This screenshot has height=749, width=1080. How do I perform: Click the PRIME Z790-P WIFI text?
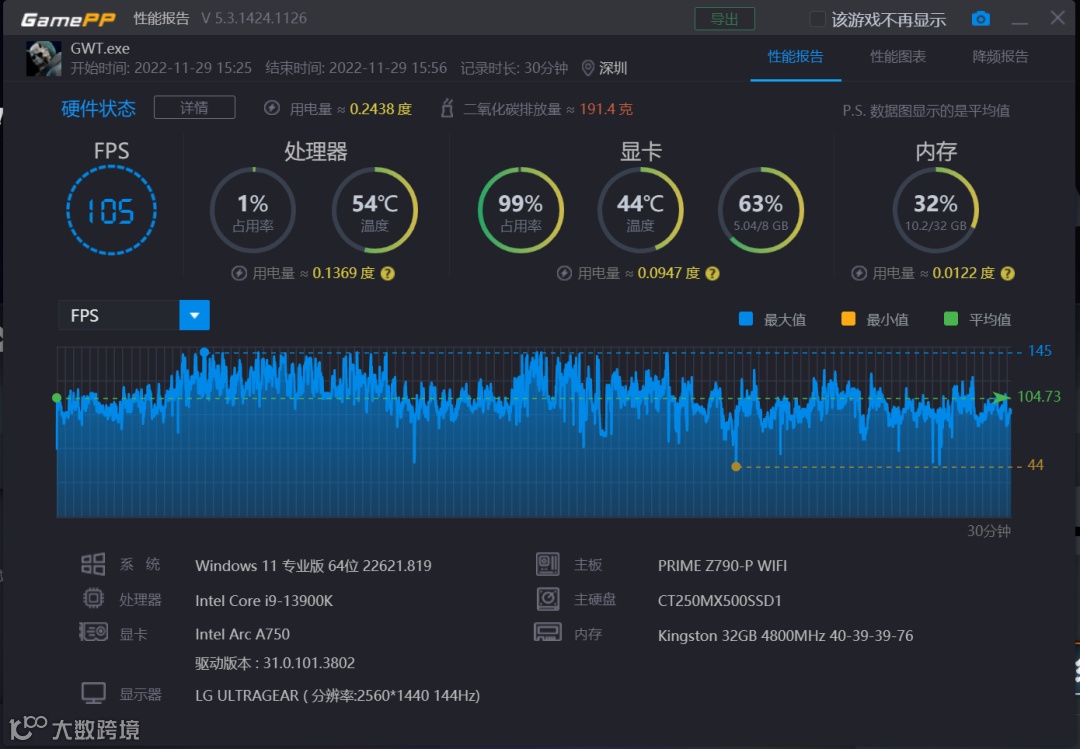pyautogui.click(x=722, y=566)
